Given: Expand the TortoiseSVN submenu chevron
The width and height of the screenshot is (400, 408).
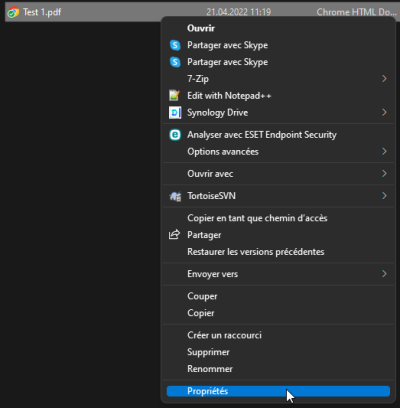Looking at the screenshot, I should [384, 196].
